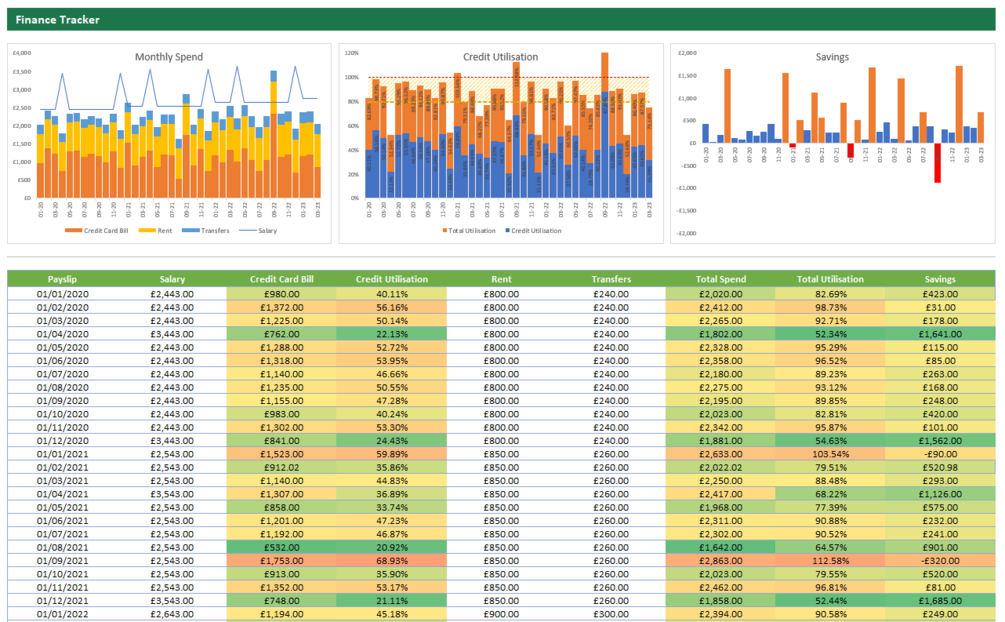
Task: Click the £31.00 savings cell
Action: [940, 308]
